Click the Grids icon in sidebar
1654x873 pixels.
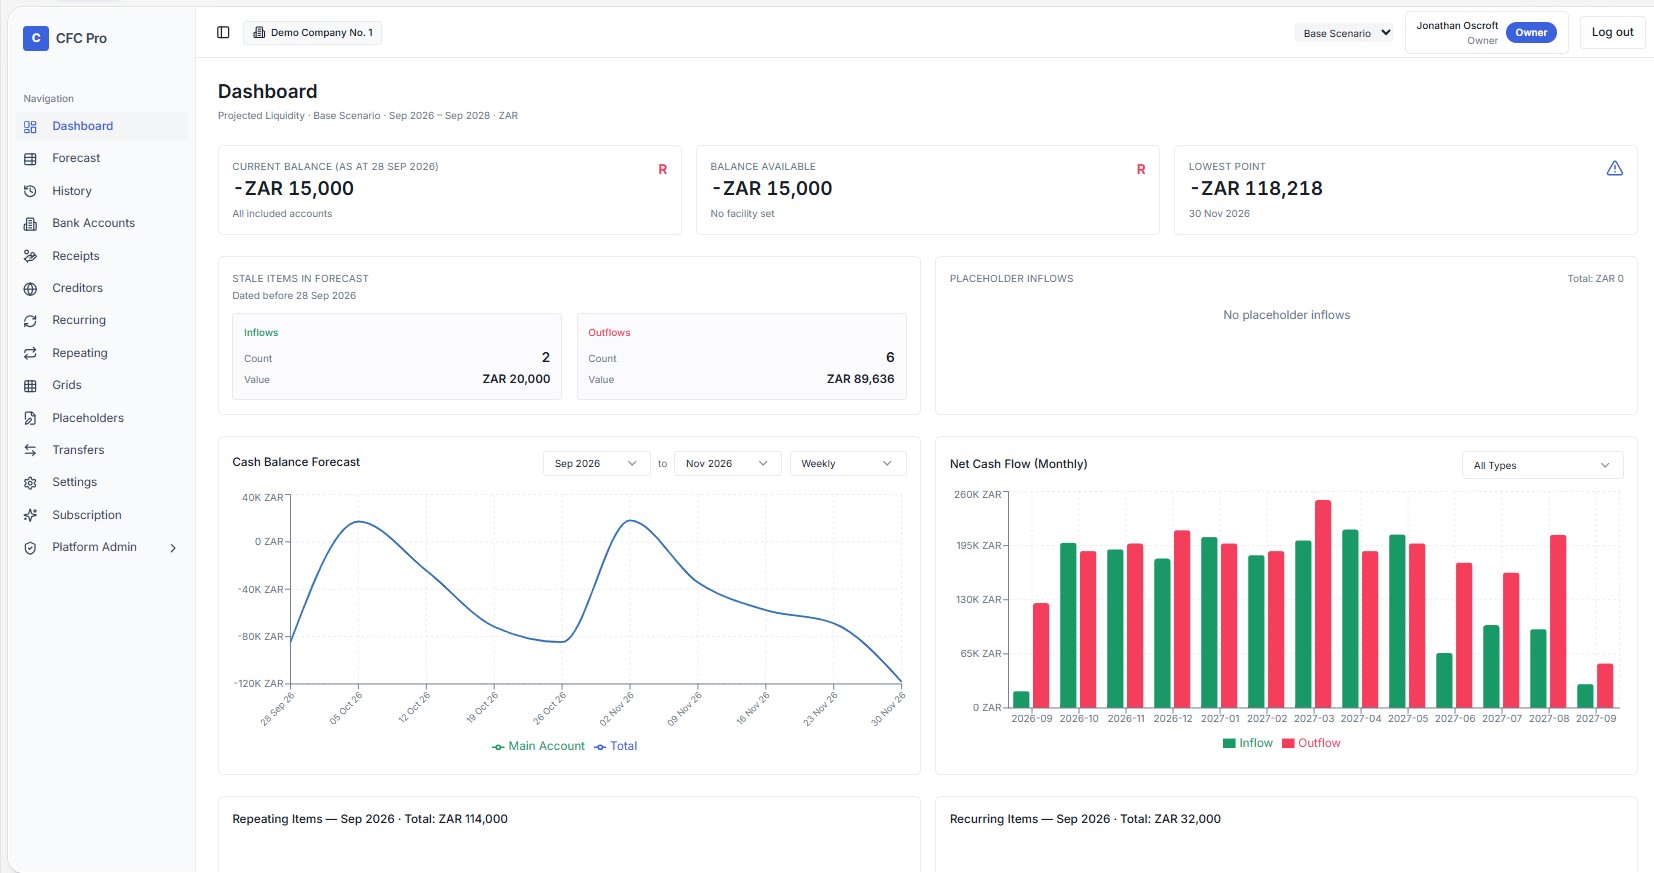[x=30, y=386]
